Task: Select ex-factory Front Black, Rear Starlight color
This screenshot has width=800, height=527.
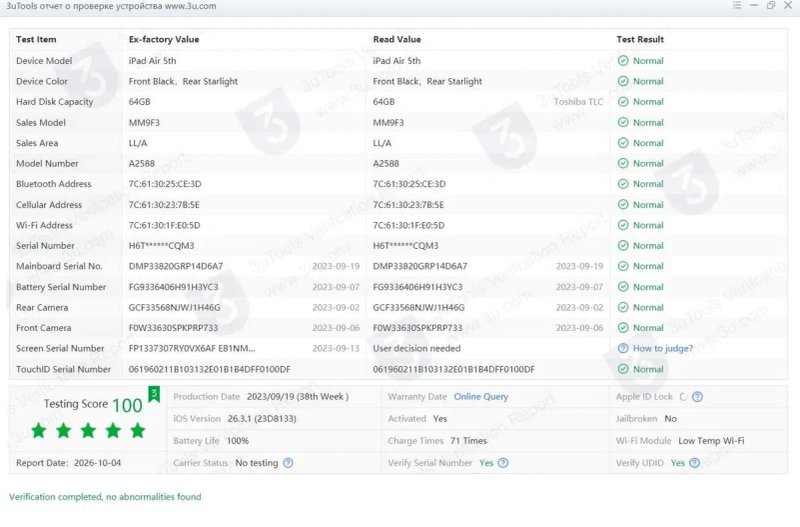Action: click(x=183, y=81)
